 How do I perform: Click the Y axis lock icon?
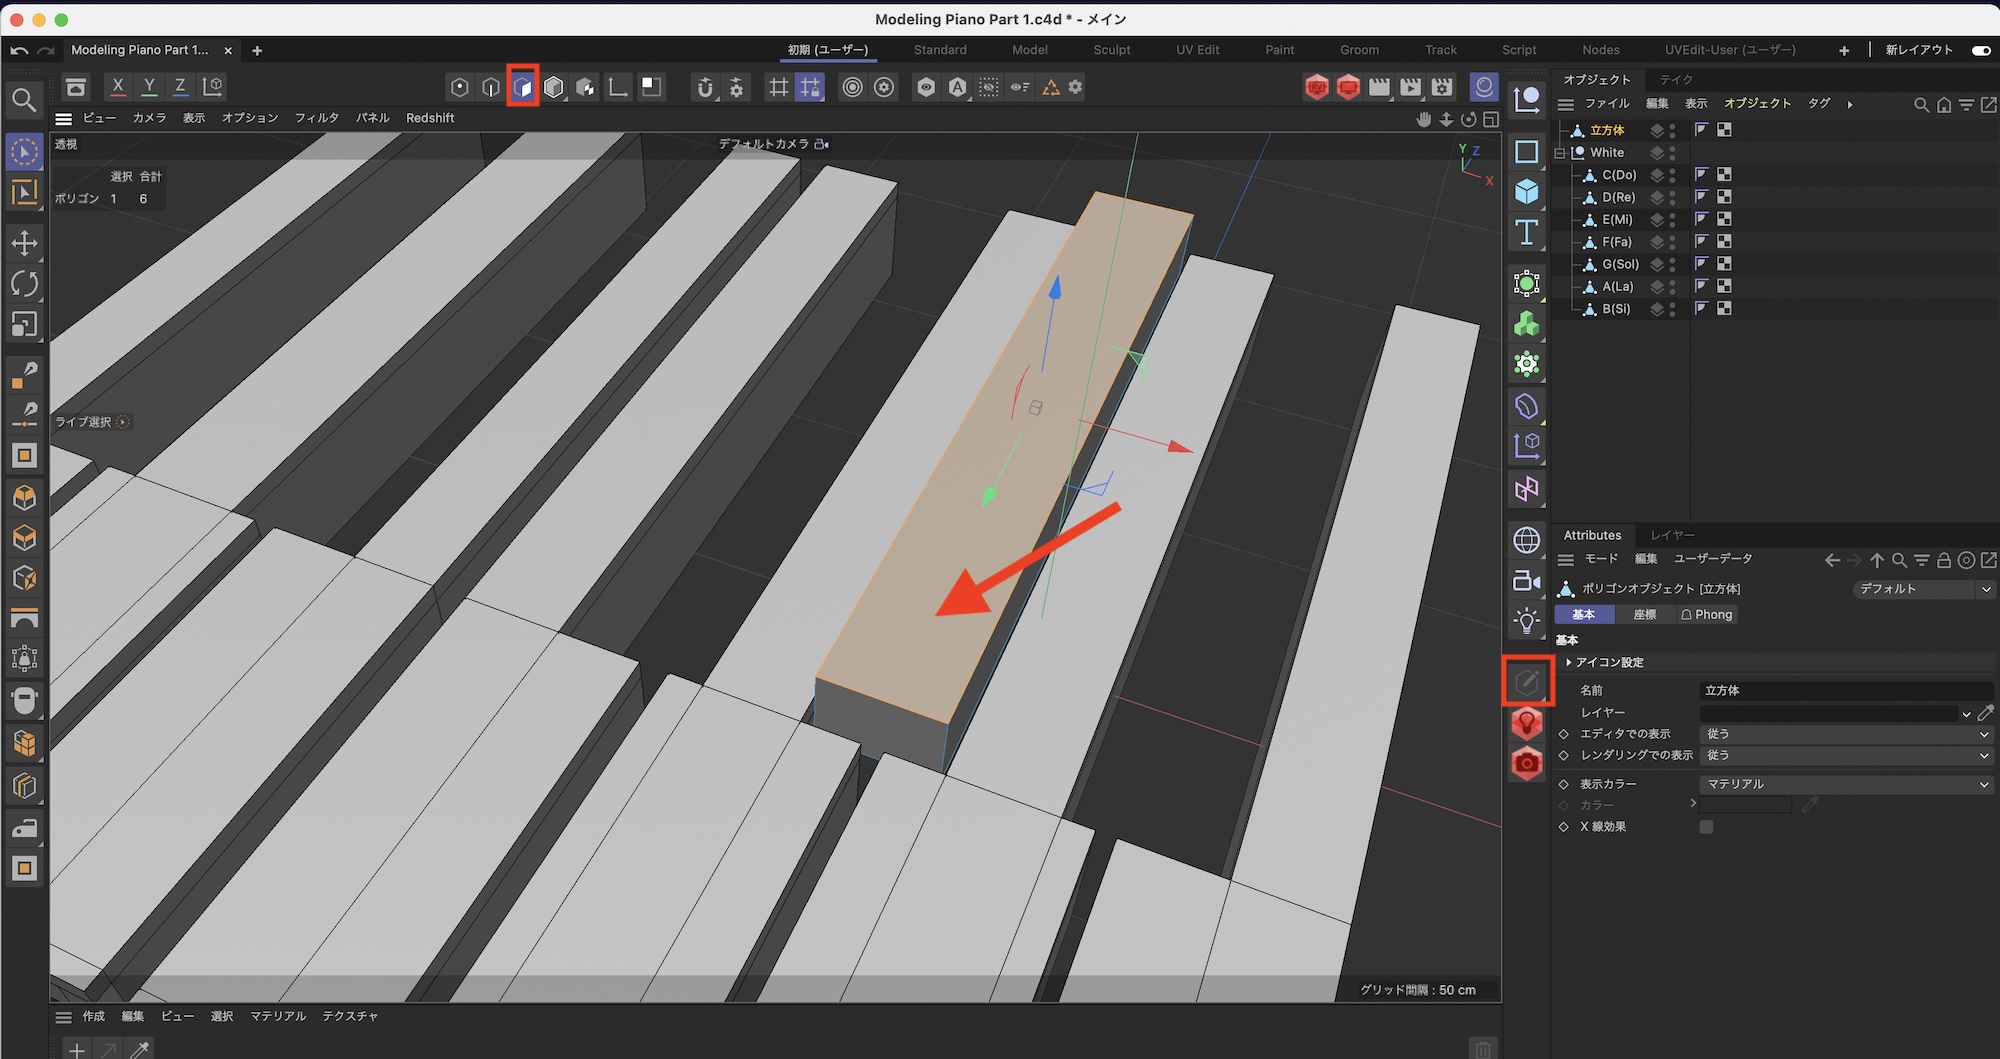[x=149, y=87]
